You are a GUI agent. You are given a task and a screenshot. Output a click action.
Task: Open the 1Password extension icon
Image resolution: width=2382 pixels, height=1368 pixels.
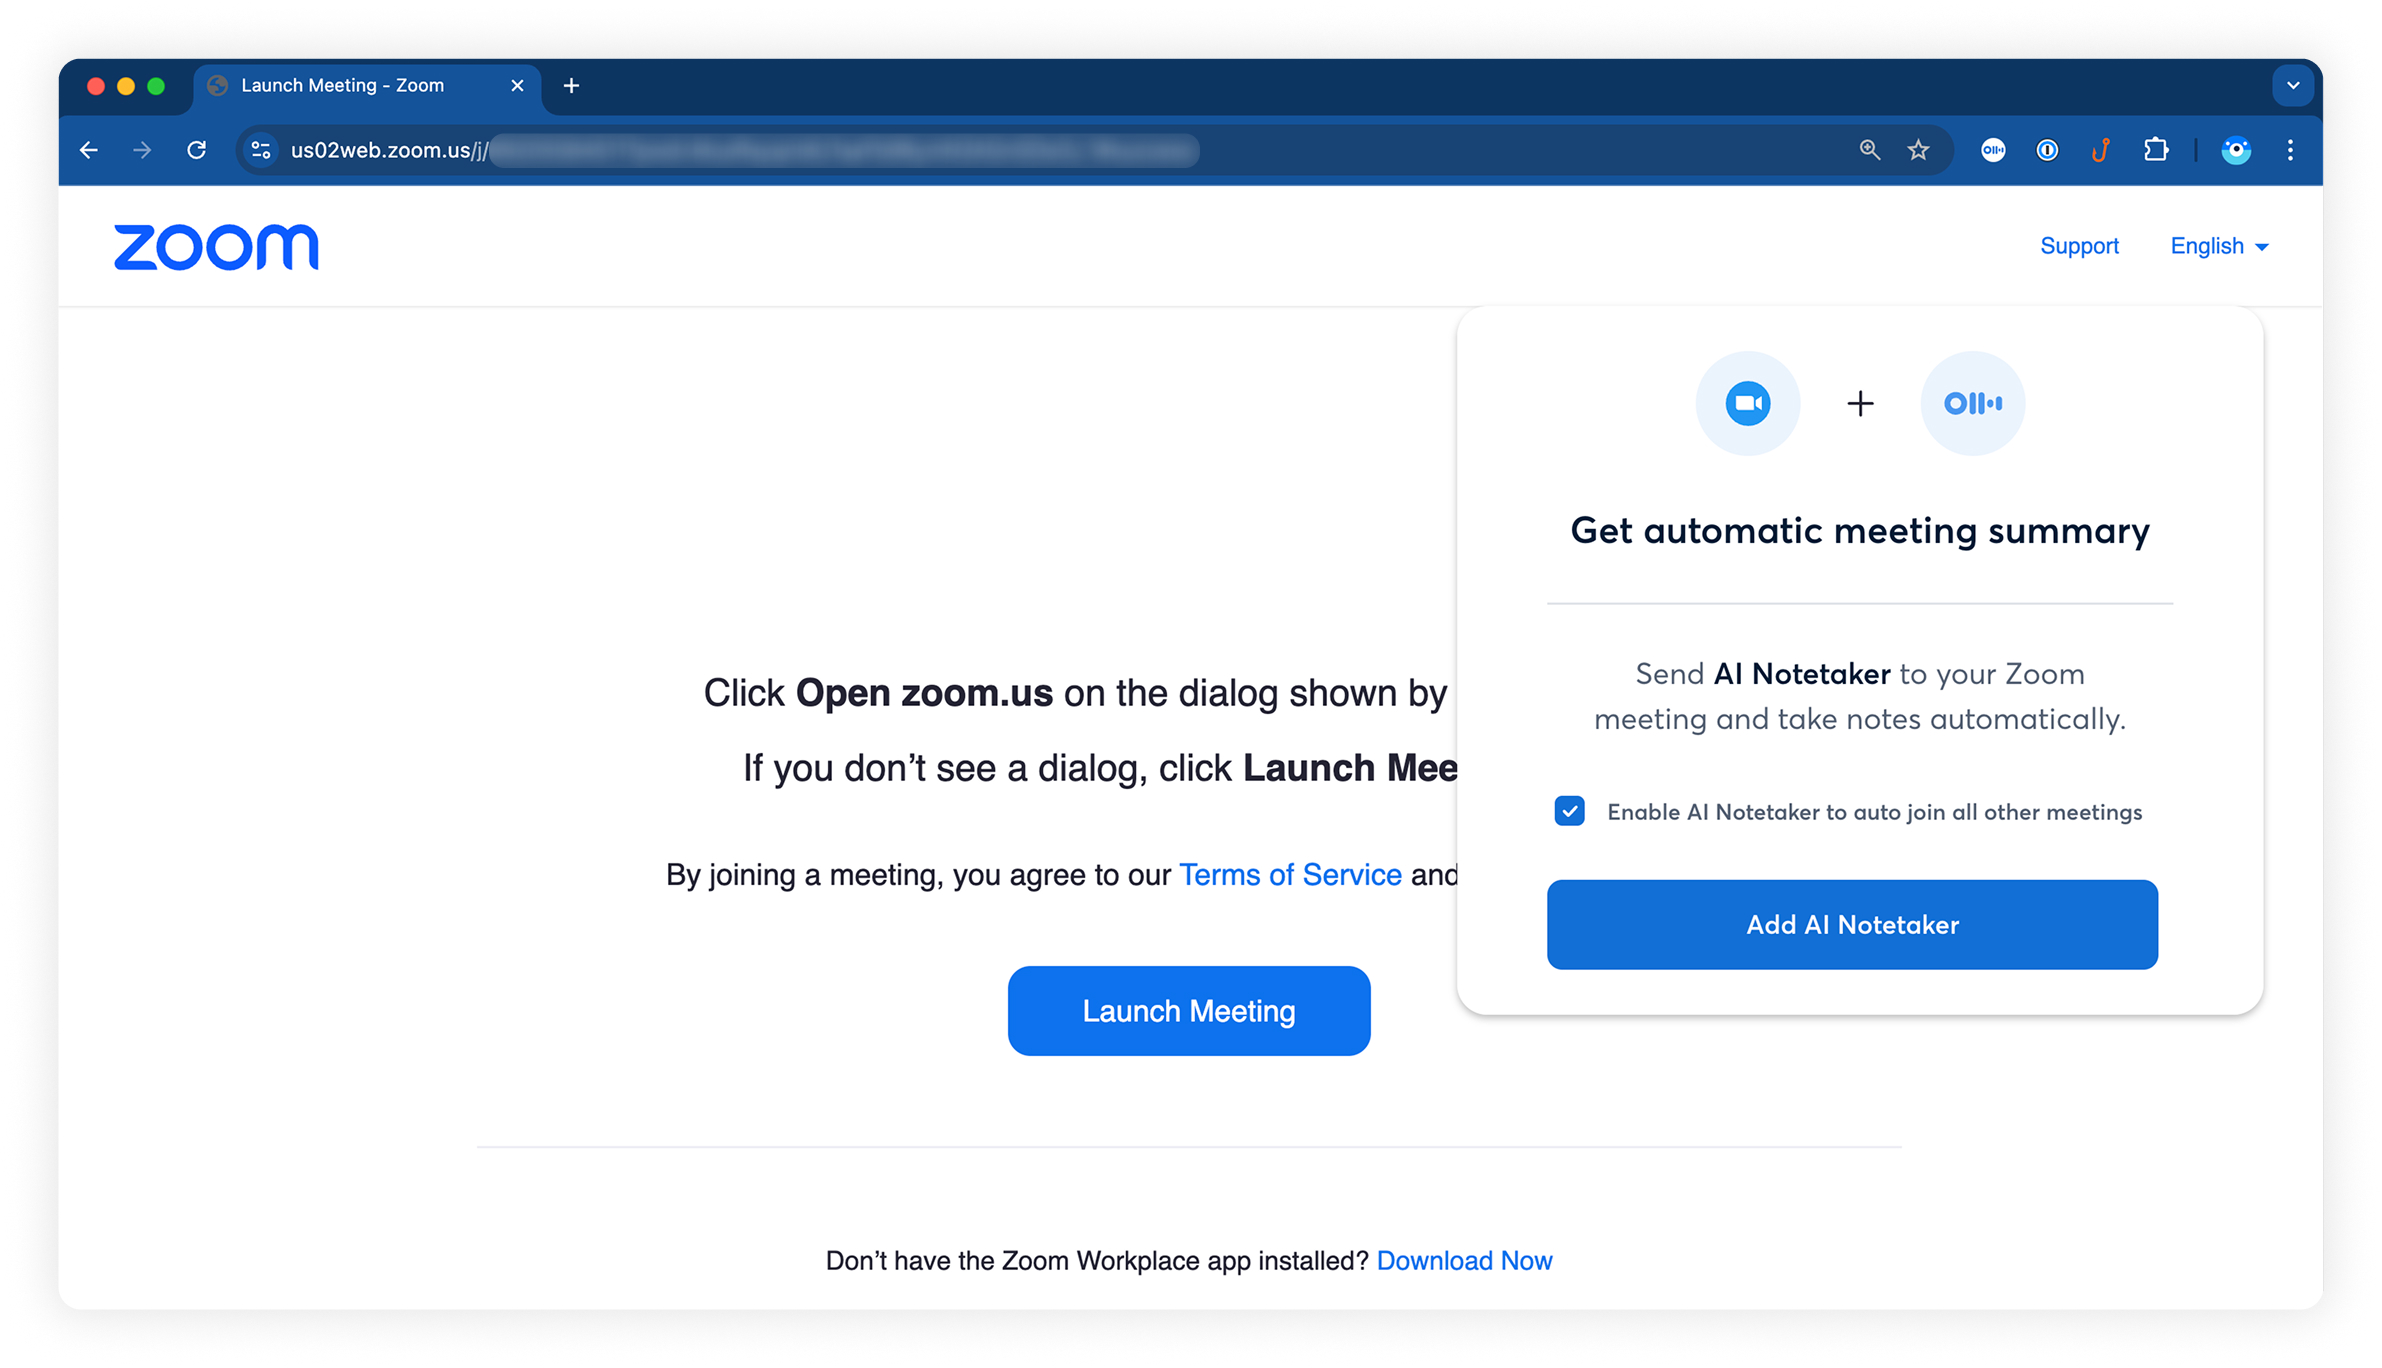[x=2047, y=150]
